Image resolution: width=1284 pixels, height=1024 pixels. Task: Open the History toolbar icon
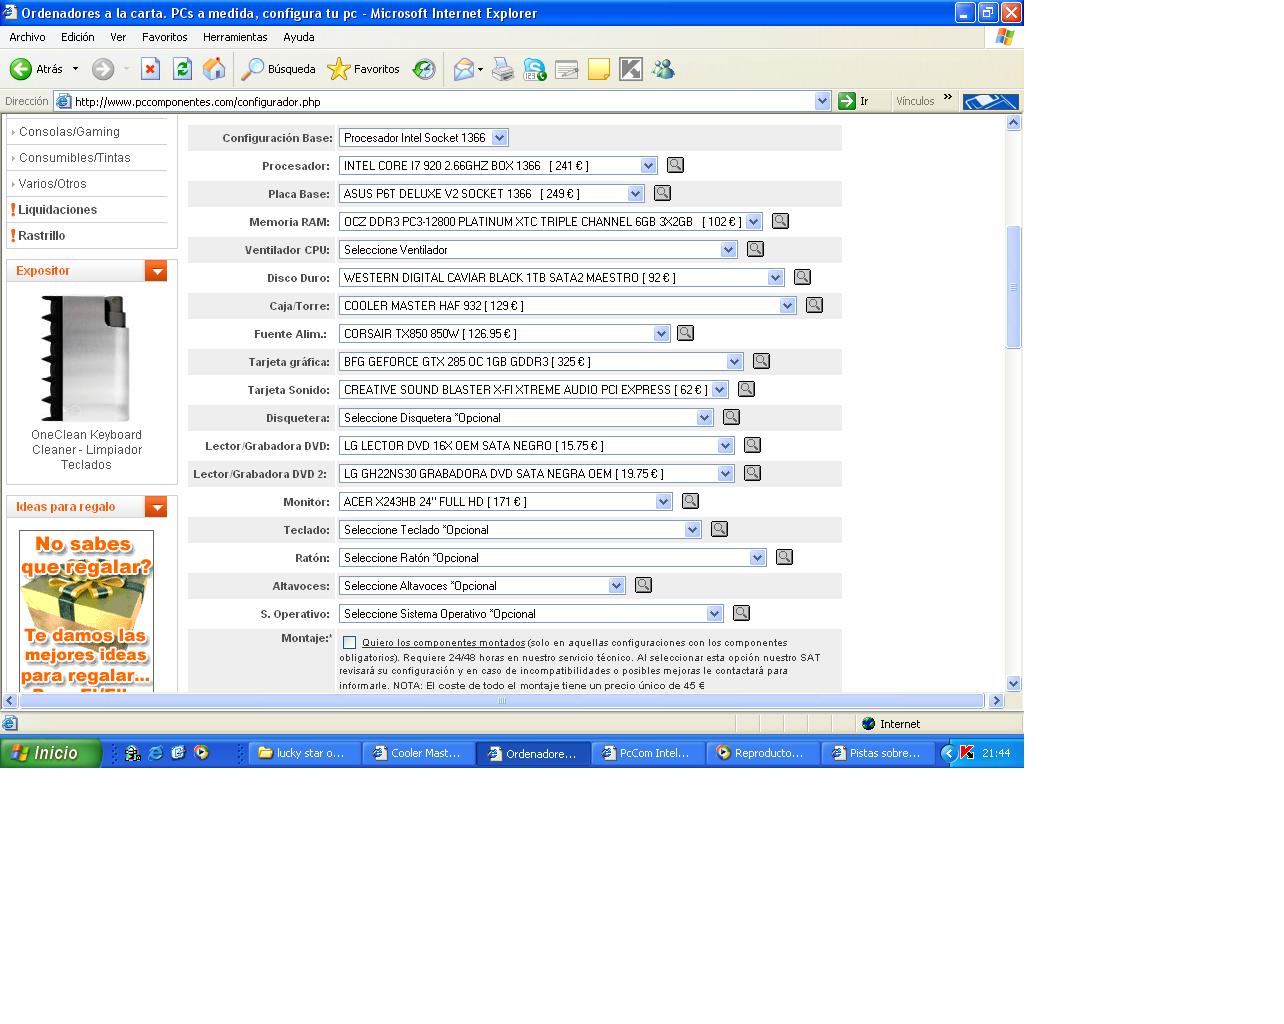(424, 69)
